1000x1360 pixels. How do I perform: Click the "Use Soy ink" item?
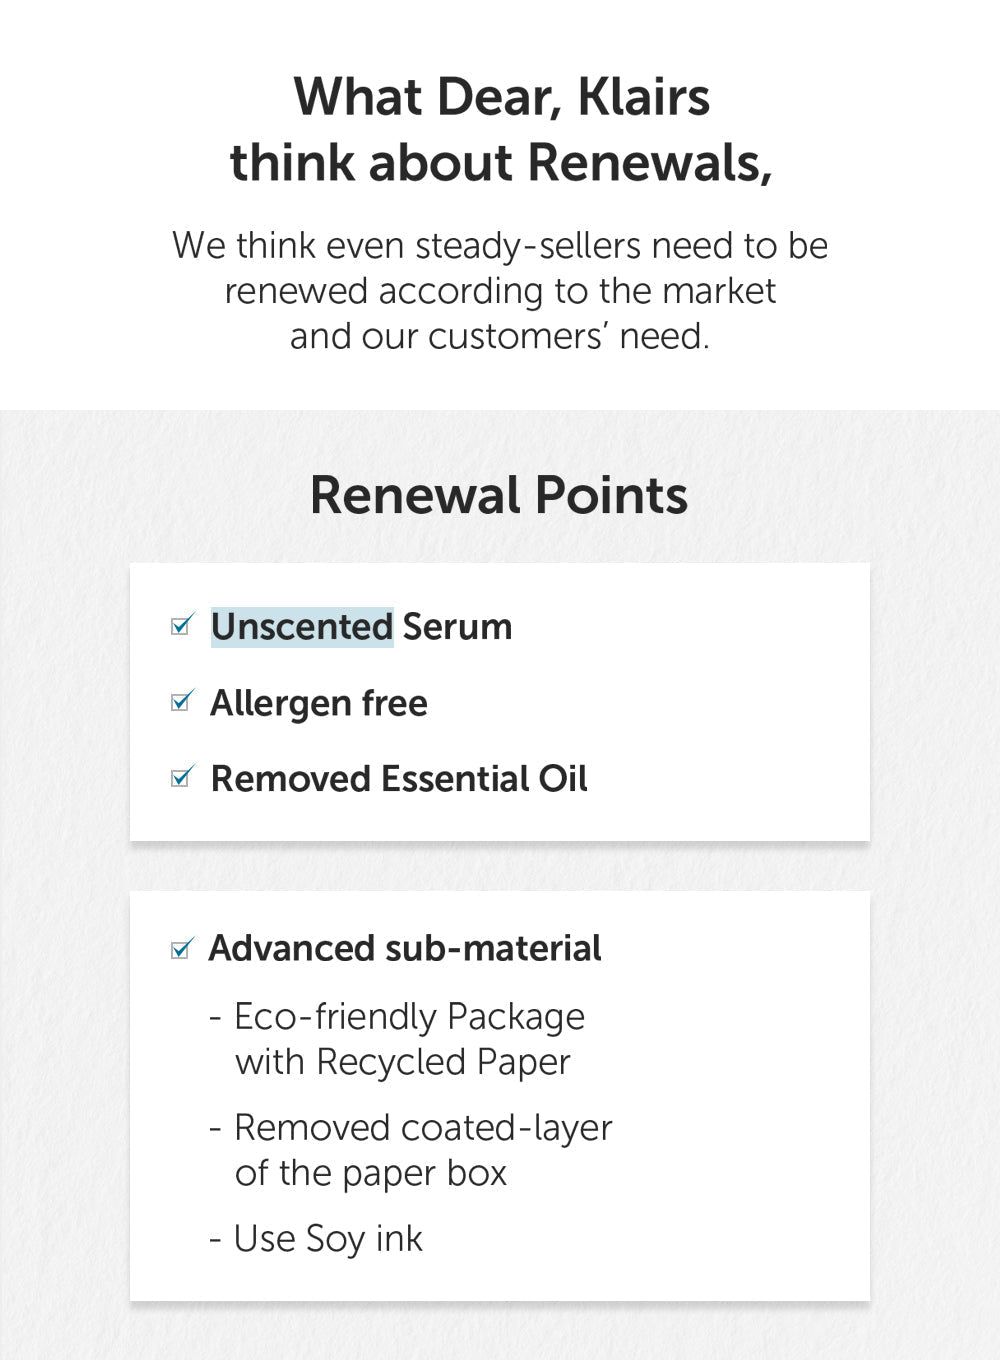[x=327, y=1239]
